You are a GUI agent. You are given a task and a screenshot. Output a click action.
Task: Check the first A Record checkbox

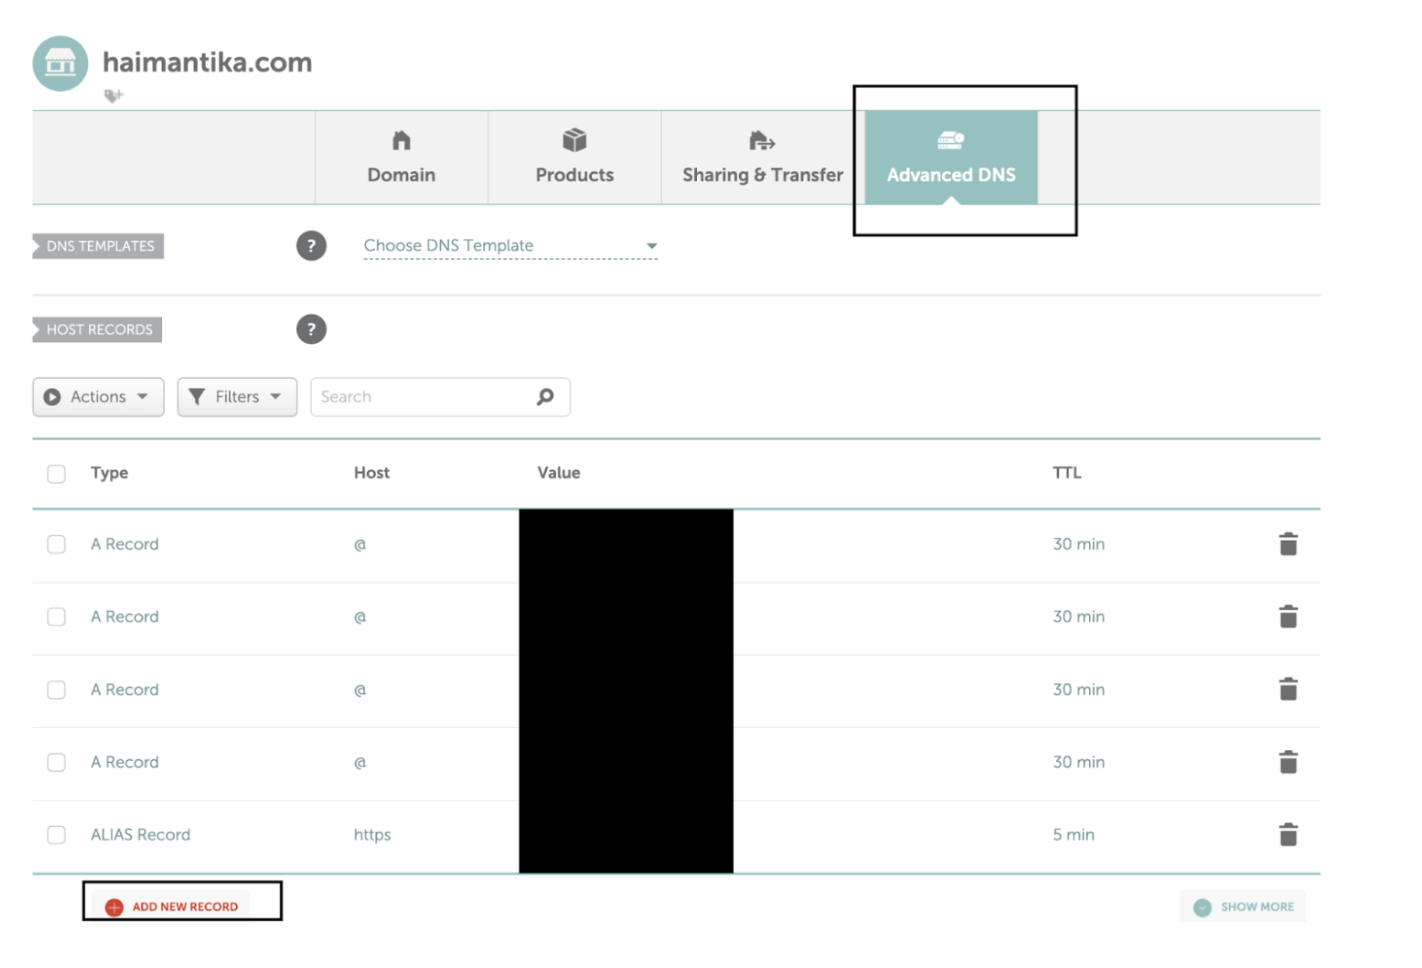click(x=56, y=544)
